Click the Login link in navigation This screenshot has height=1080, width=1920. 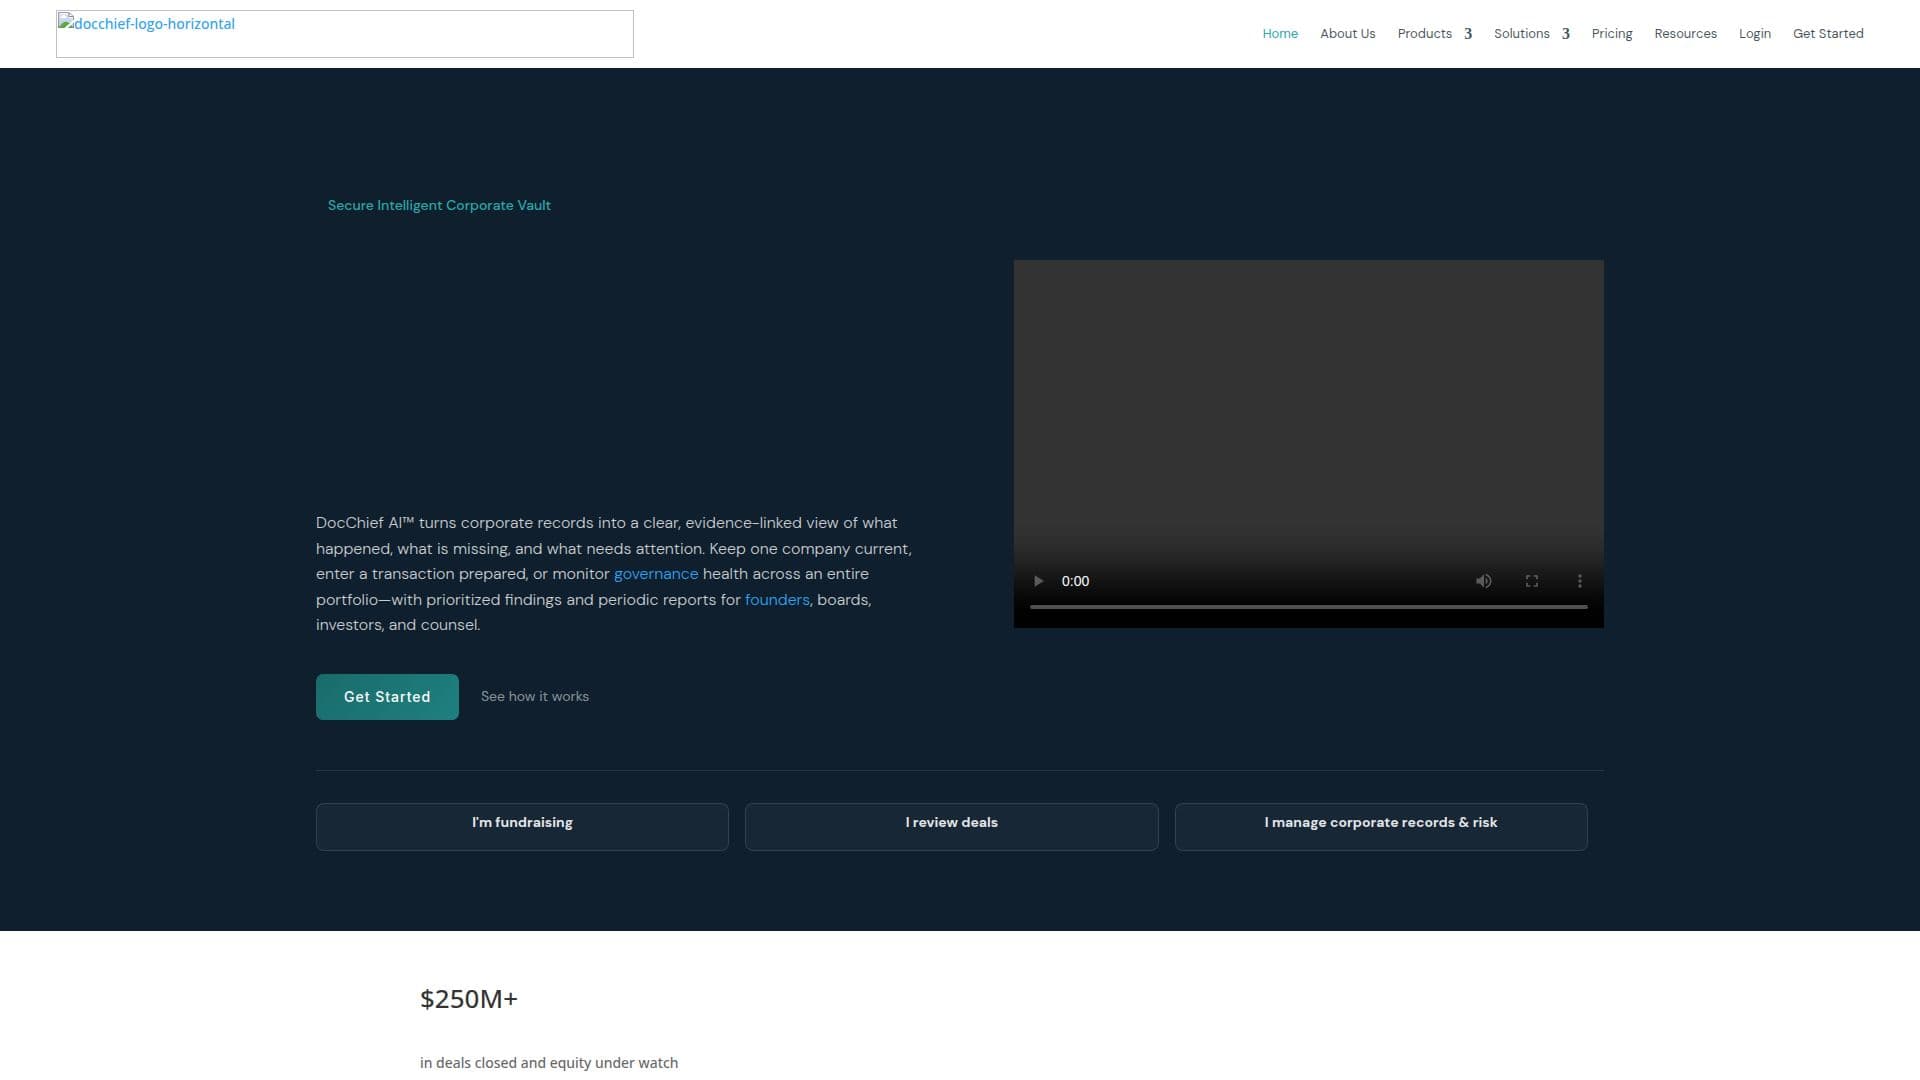1754,34
